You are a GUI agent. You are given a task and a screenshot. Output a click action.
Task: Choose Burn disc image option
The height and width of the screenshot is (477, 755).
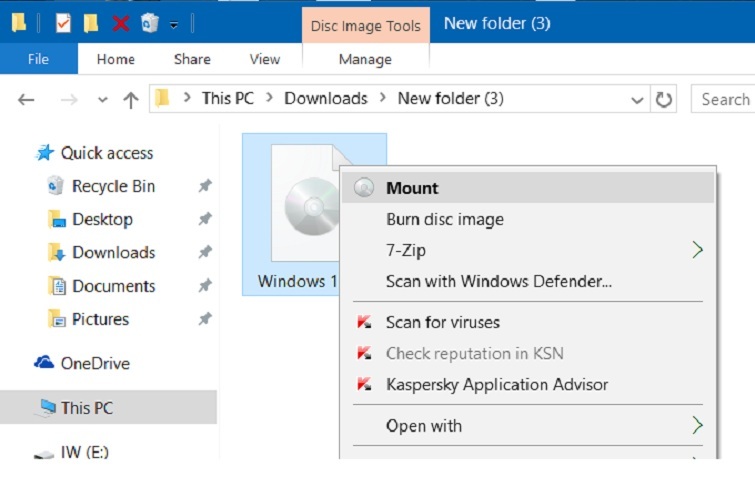pyautogui.click(x=444, y=219)
